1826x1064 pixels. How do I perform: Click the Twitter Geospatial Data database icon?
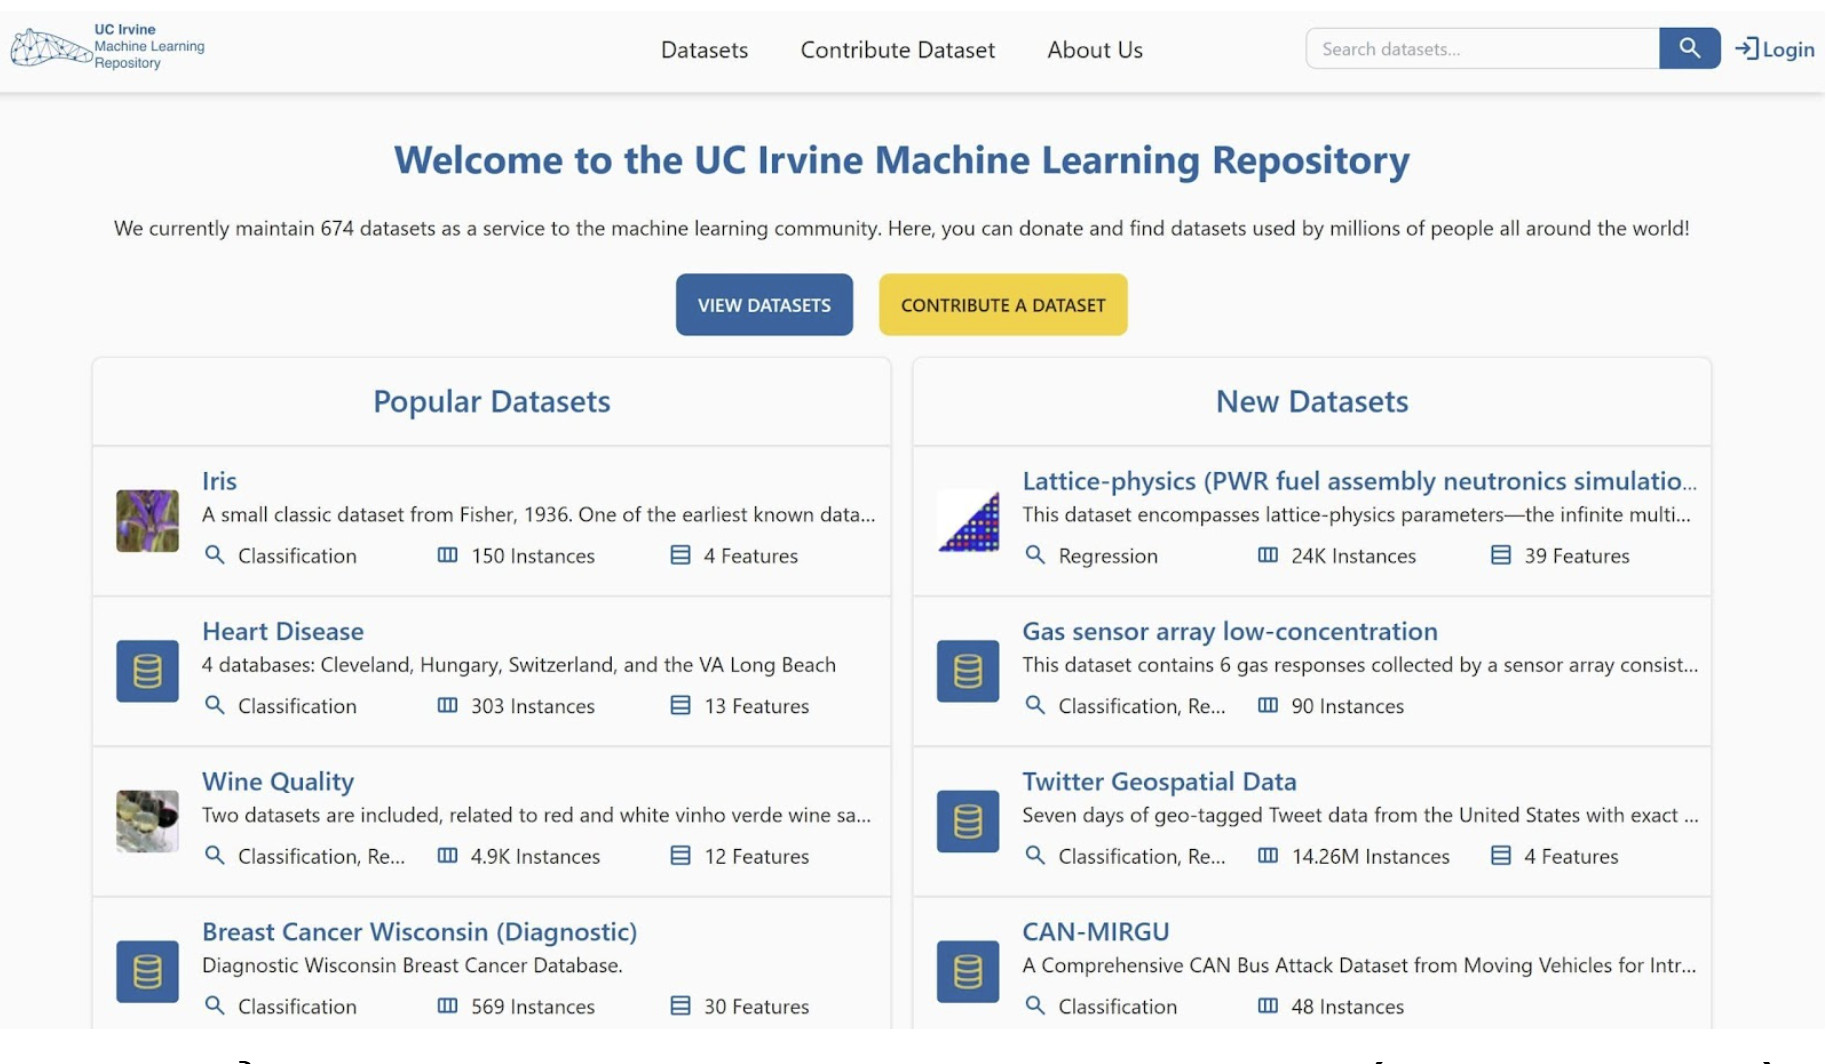coord(968,821)
